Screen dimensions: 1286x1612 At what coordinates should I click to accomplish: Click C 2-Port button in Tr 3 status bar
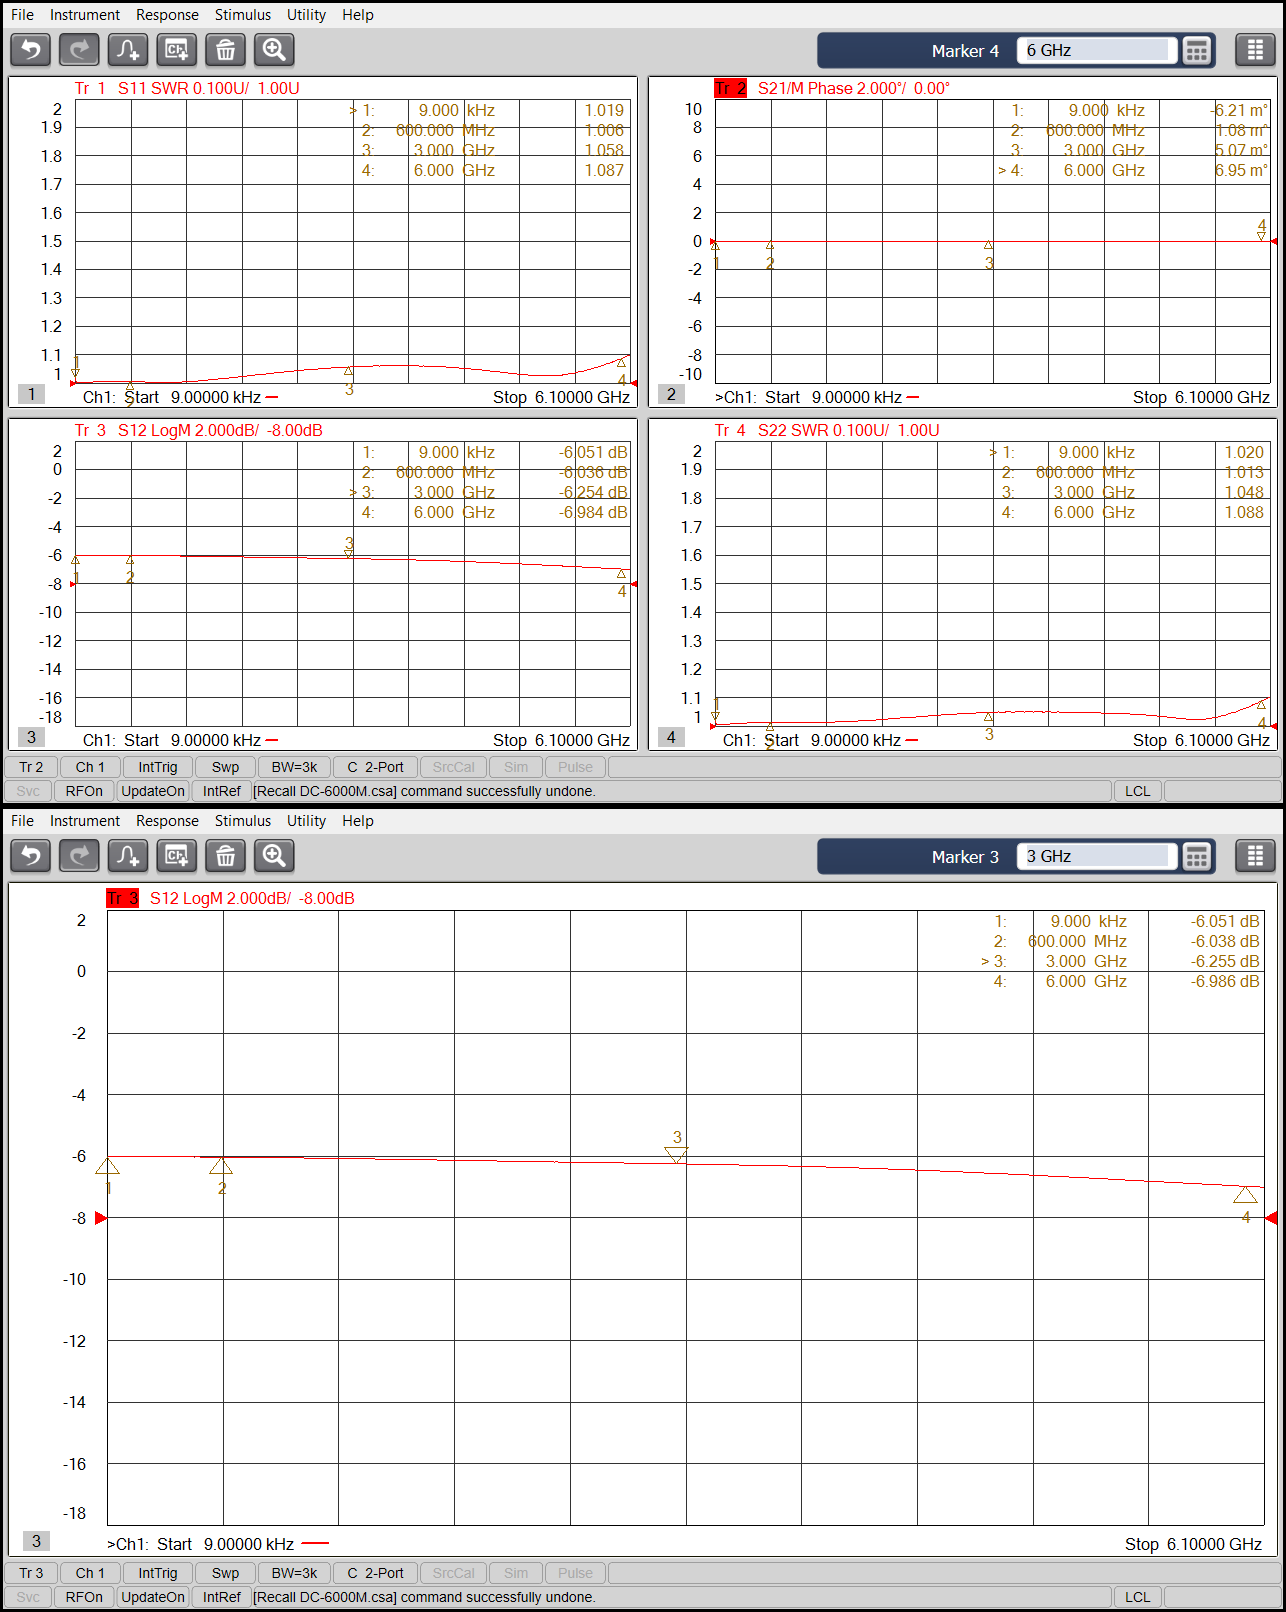pos(376,1573)
